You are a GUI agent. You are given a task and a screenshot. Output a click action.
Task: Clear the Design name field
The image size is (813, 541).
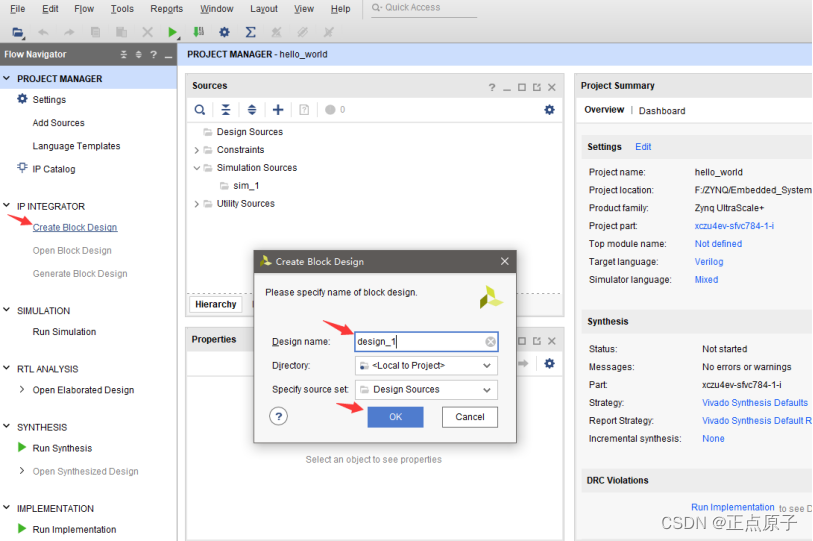coord(490,342)
